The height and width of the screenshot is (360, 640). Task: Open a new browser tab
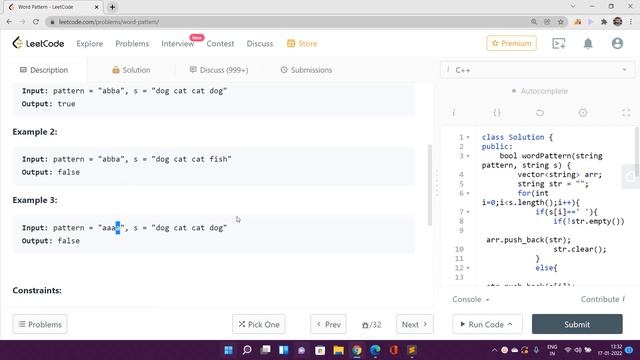tap(112, 7)
